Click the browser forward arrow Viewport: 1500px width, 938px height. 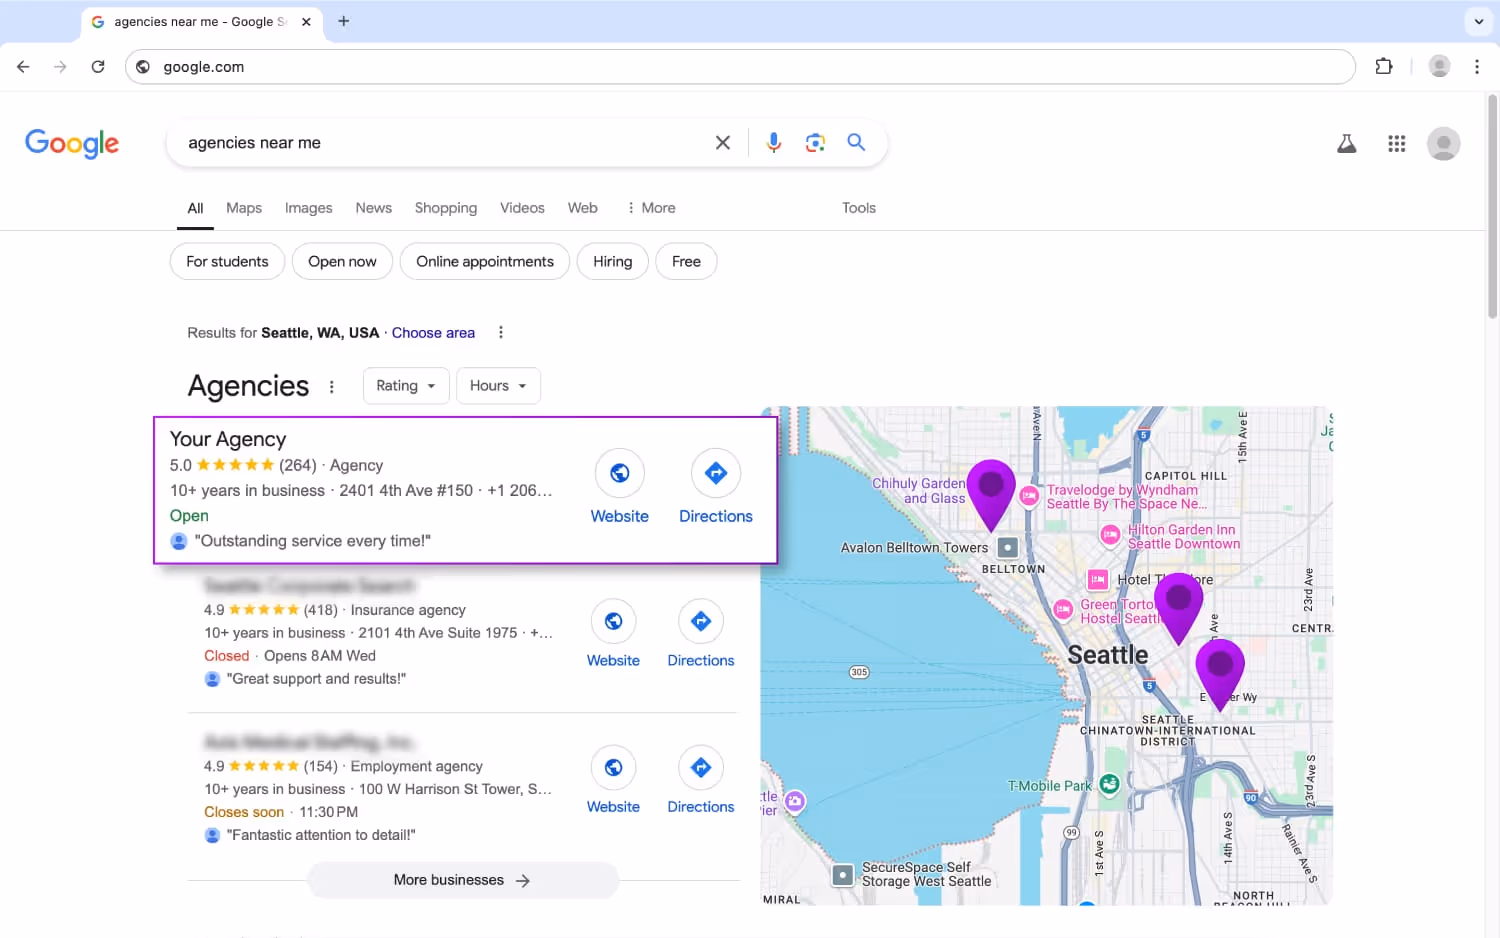tap(60, 67)
